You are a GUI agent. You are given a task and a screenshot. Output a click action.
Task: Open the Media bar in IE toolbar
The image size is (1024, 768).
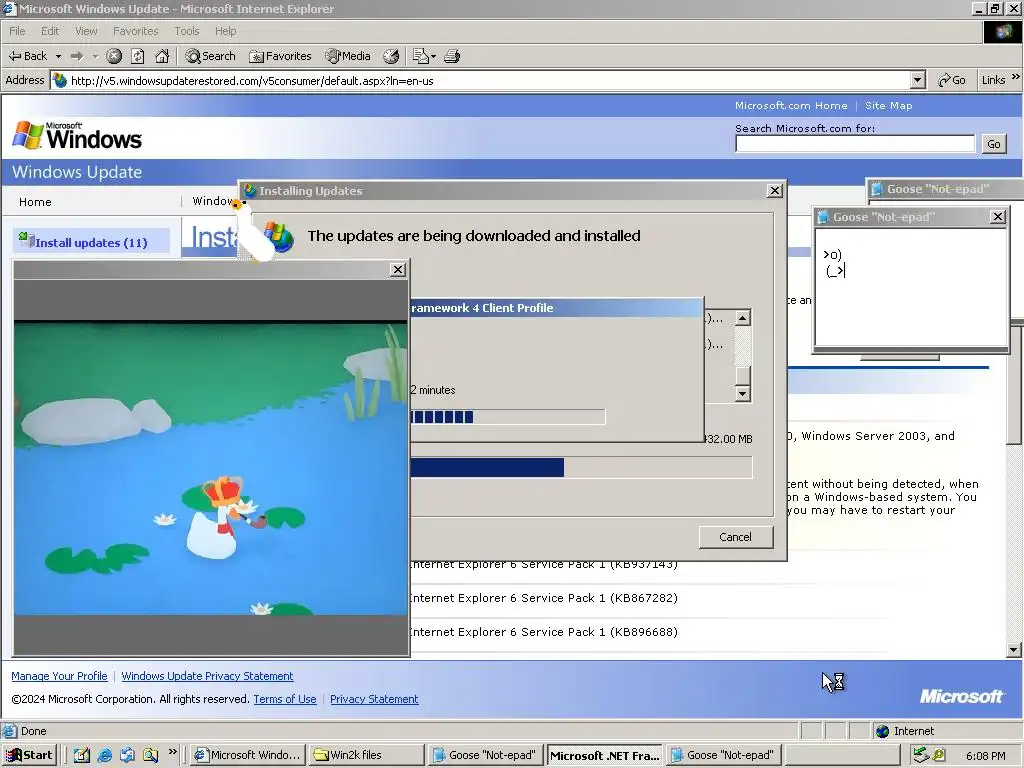pyautogui.click(x=348, y=56)
